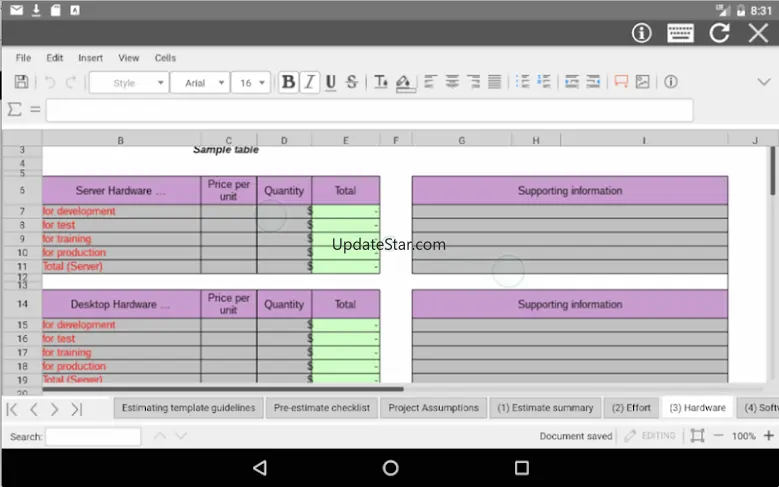Viewport: 779px width, 487px height.
Task: Click the Sum function sigma icon
Action: 14,110
